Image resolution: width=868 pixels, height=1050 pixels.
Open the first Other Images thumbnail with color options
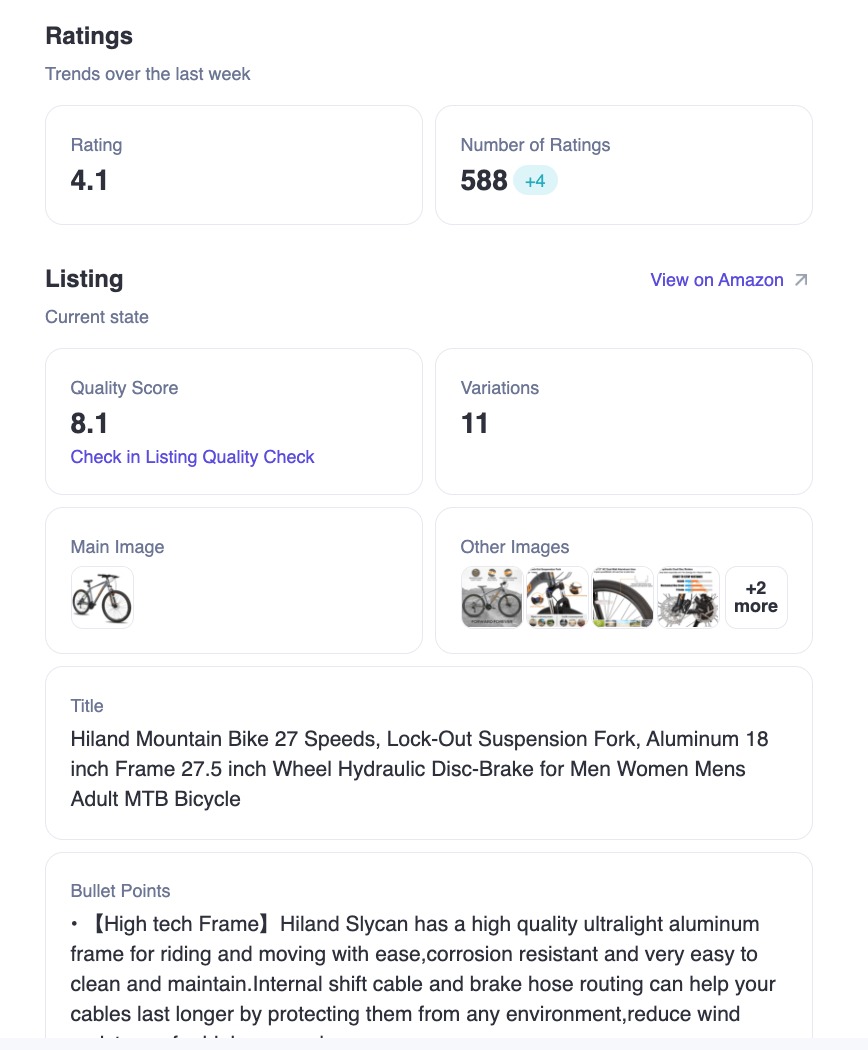(492, 597)
